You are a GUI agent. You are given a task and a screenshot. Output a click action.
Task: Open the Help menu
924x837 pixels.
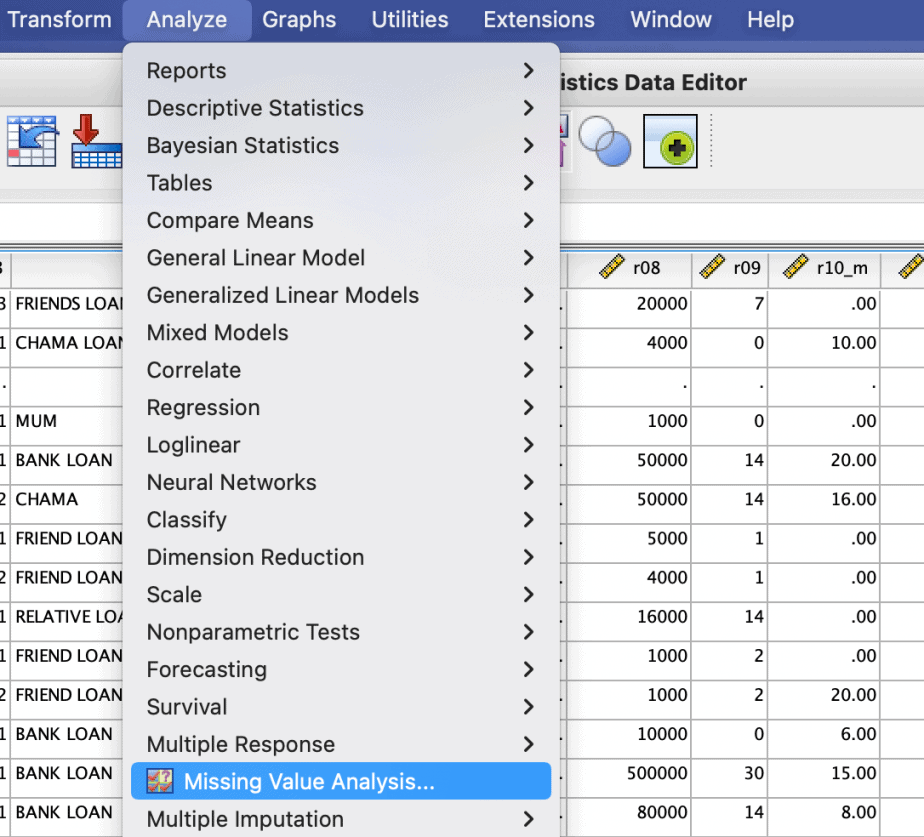tap(770, 19)
